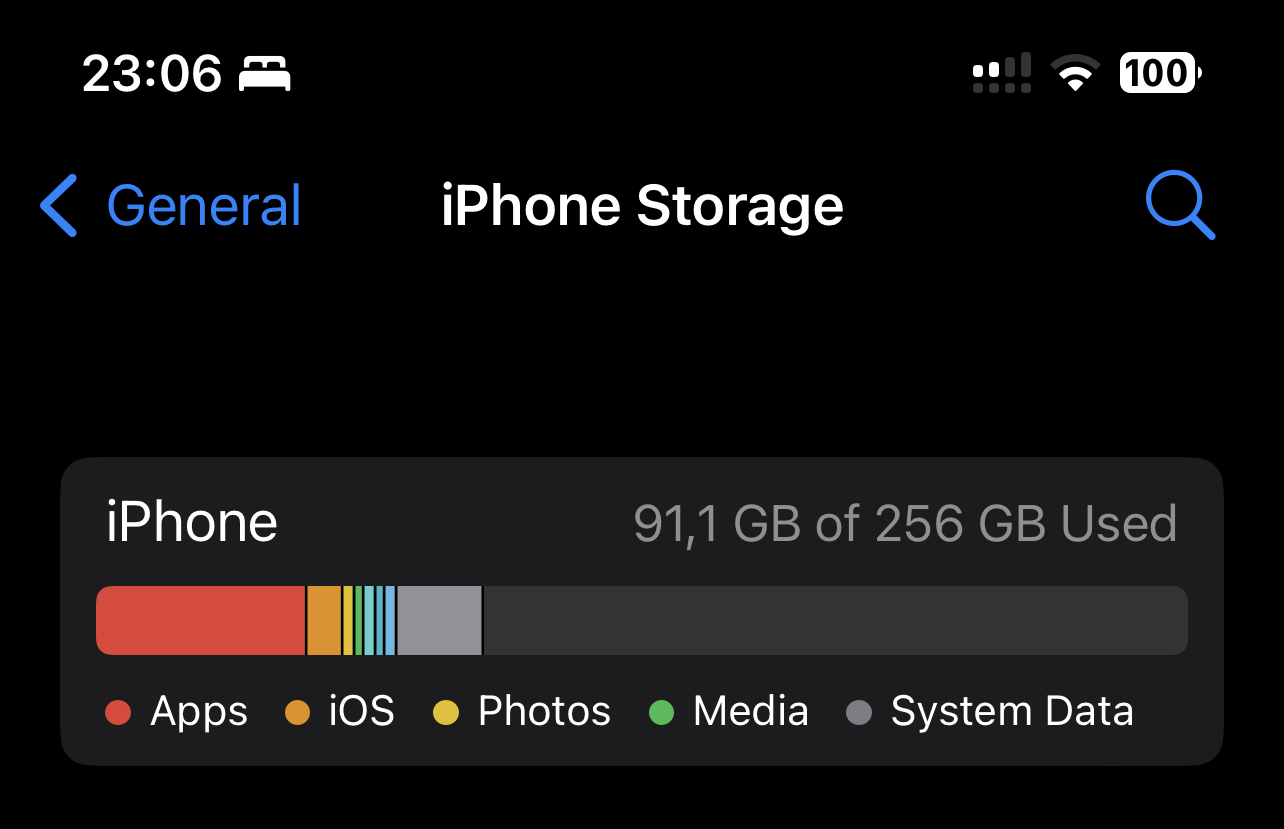
Task: Tap the yellow Photos legend dot
Action: 445,713
